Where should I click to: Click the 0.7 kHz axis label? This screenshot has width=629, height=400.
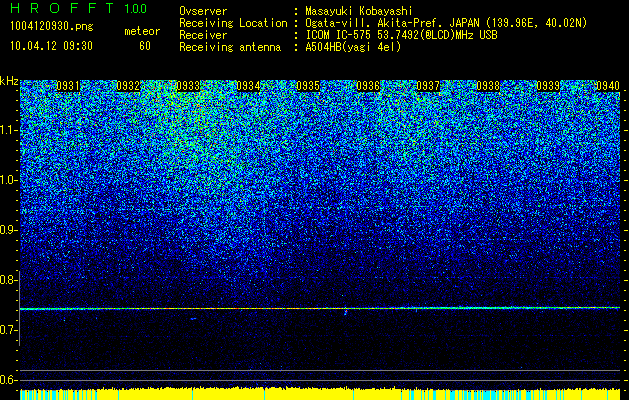pos(8,330)
